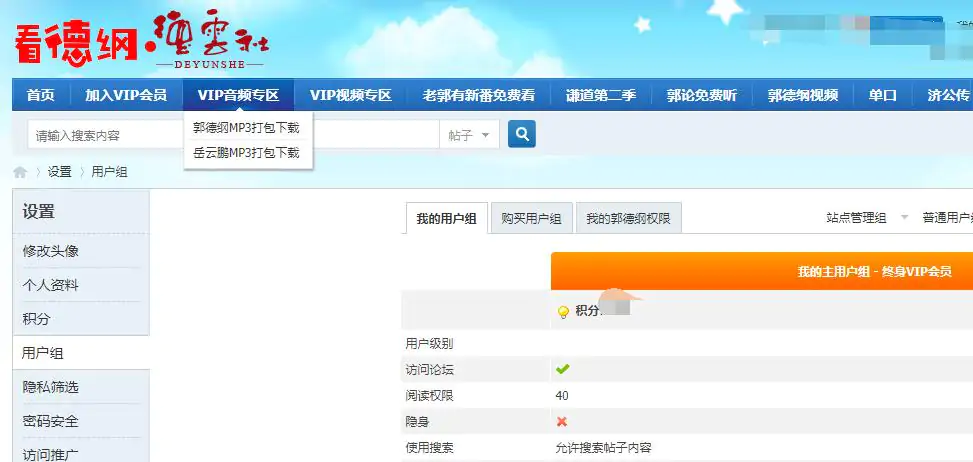Image resolution: width=973 pixels, height=462 pixels.
Task: Click the 隐身 row label
Action: pyautogui.click(x=417, y=422)
